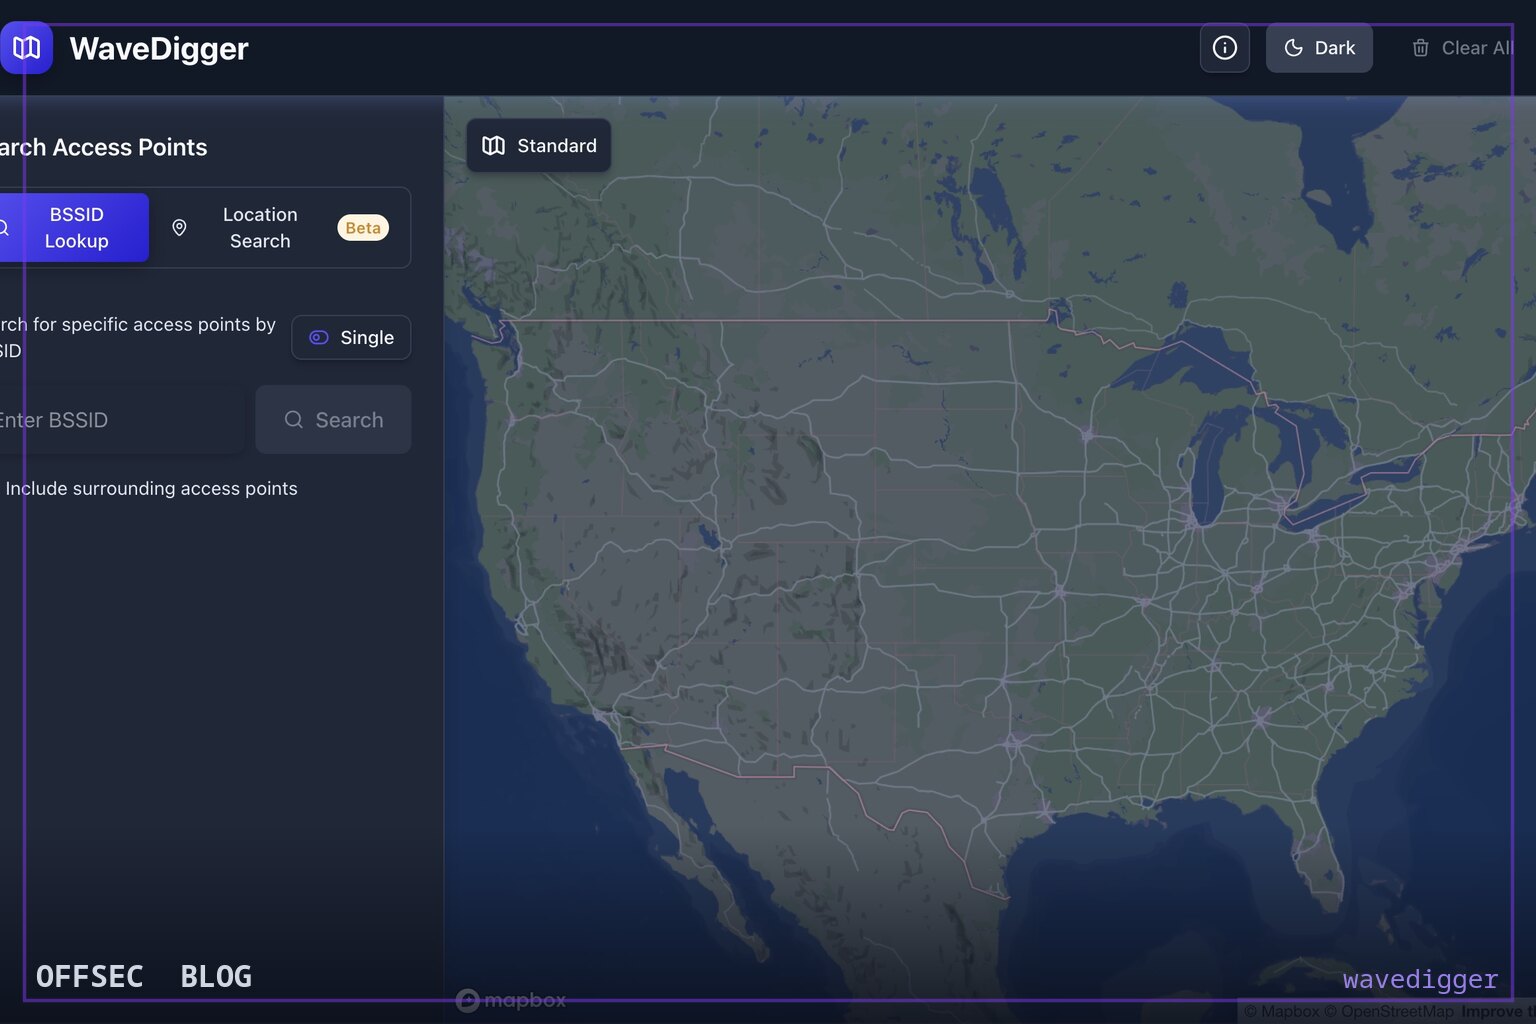Click the WaveDigger map logo icon
This screenshot has width=1536, height=1024.
click(26, 48)
